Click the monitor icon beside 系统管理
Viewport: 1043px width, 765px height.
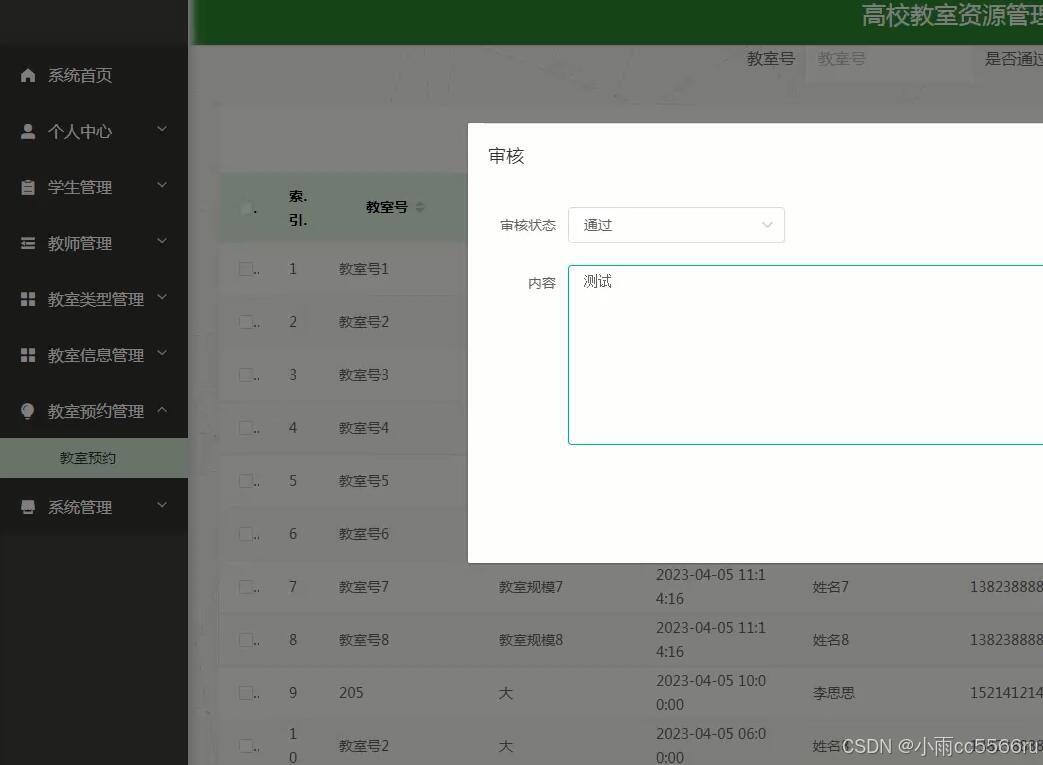pos(28,506)
